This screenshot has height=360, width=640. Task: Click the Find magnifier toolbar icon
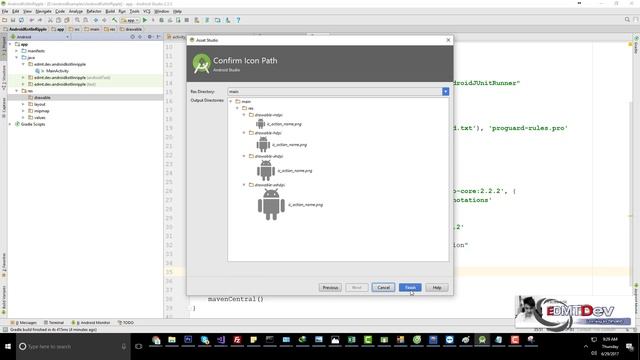pos(77,20)
